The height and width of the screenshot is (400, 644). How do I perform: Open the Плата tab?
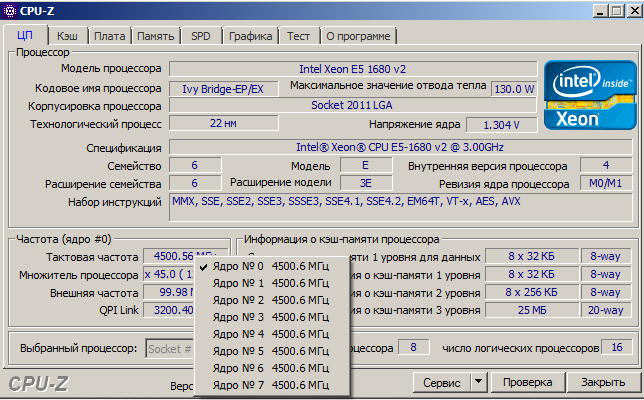(109, 35)
